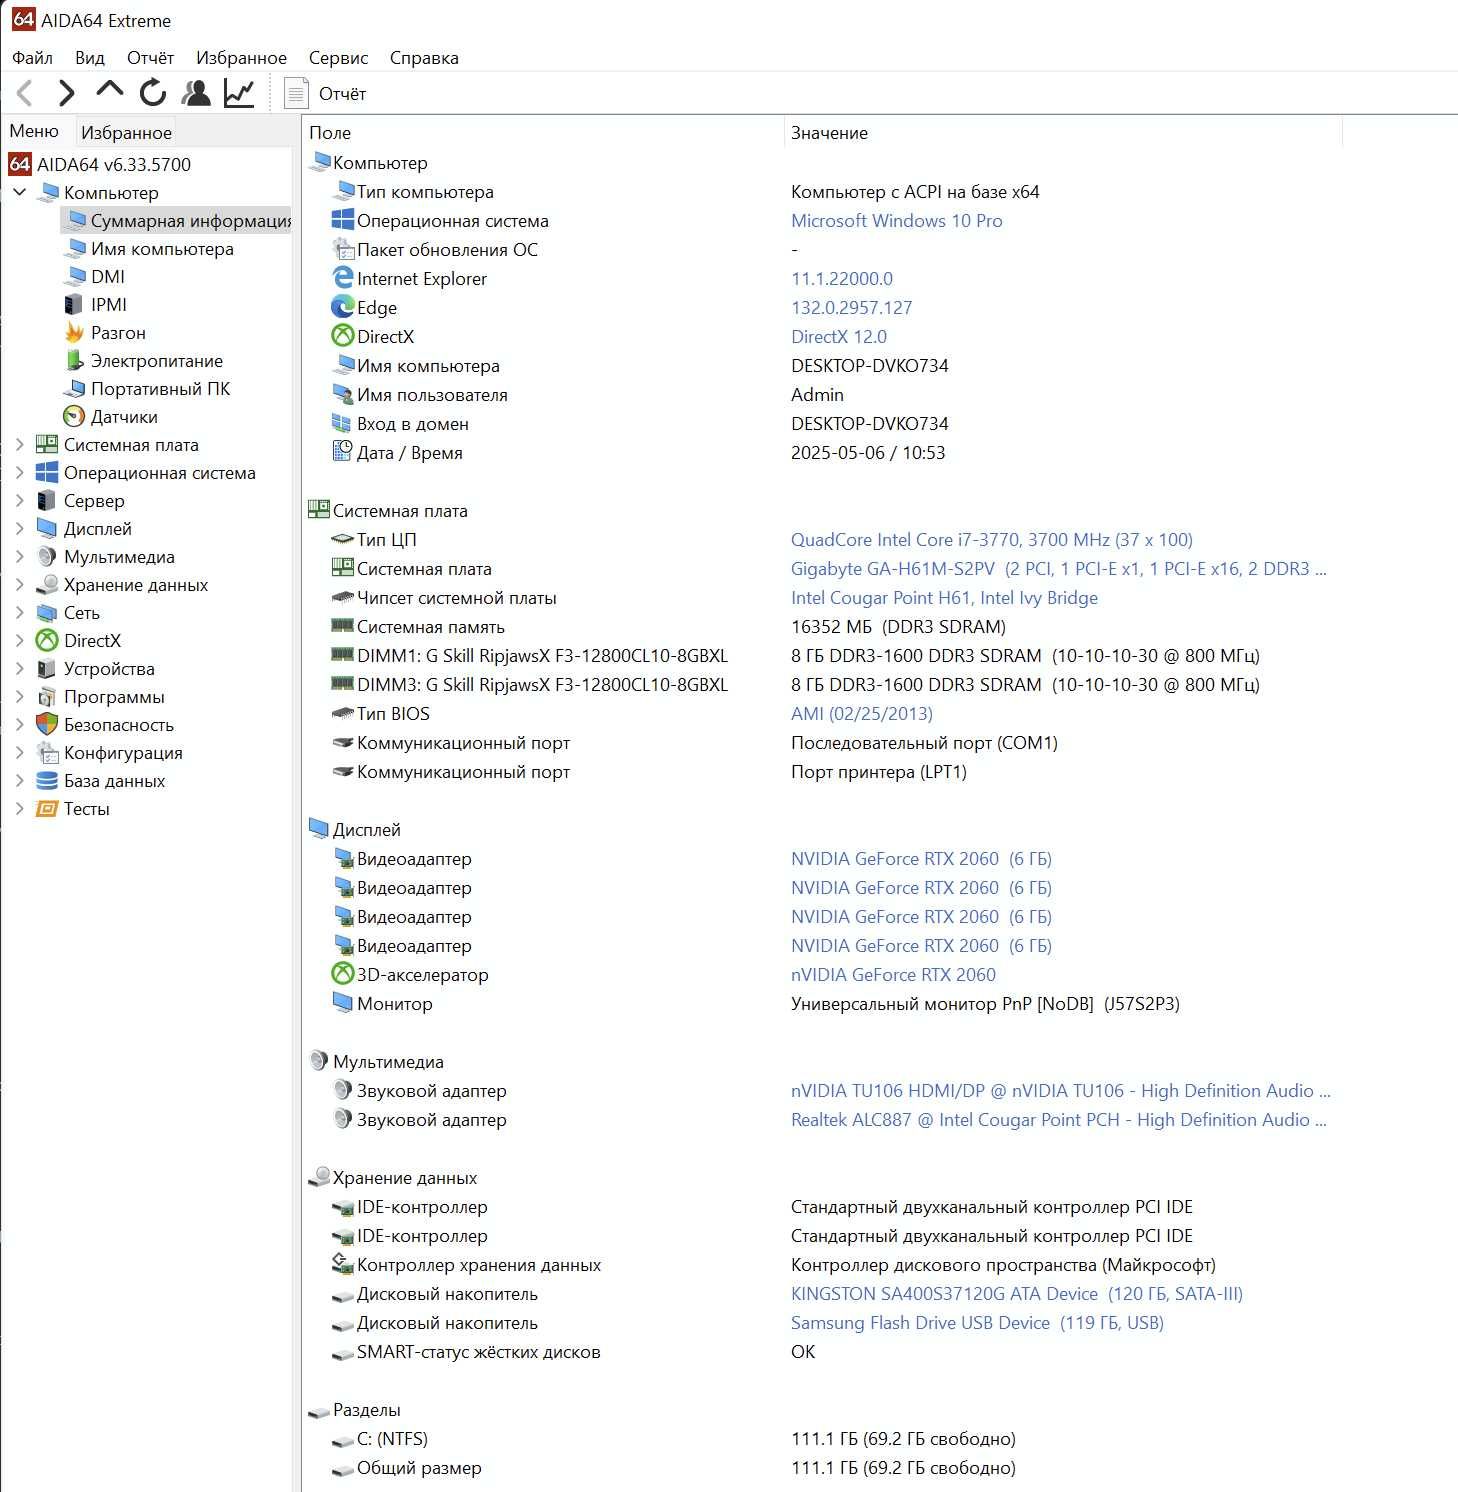Open the Файл menu
This screenshot has width=1458, height=1492.
[32, 57]
